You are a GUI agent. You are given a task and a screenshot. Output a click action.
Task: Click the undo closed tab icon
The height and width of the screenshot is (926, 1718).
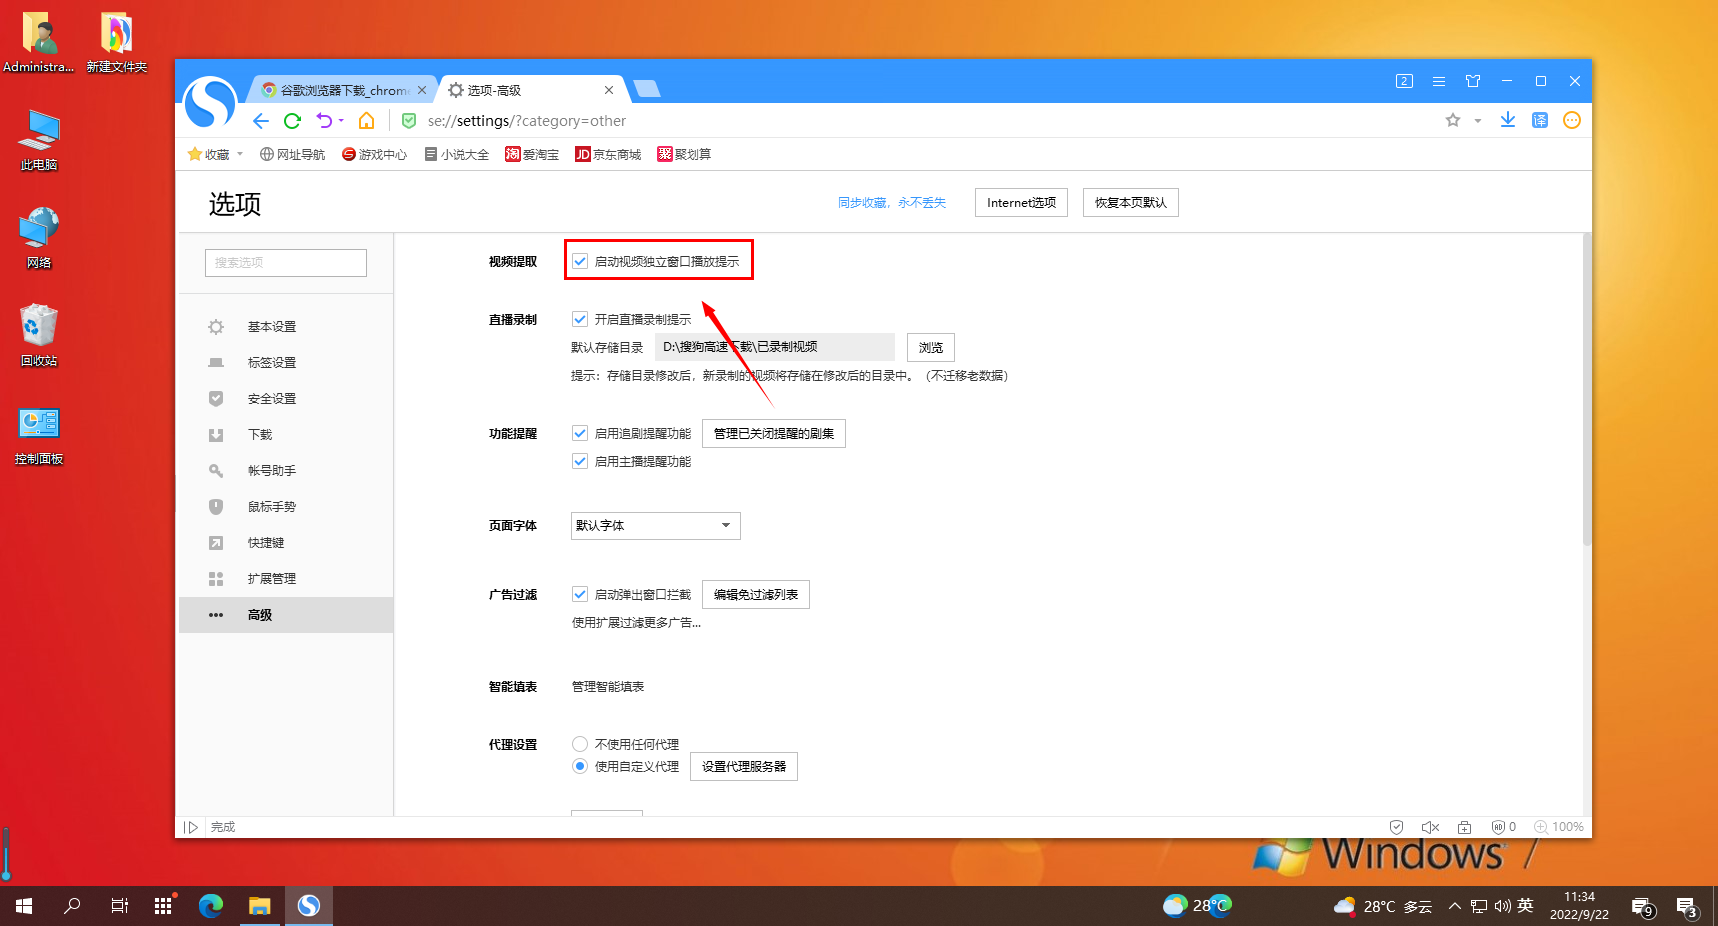(324, 121)
